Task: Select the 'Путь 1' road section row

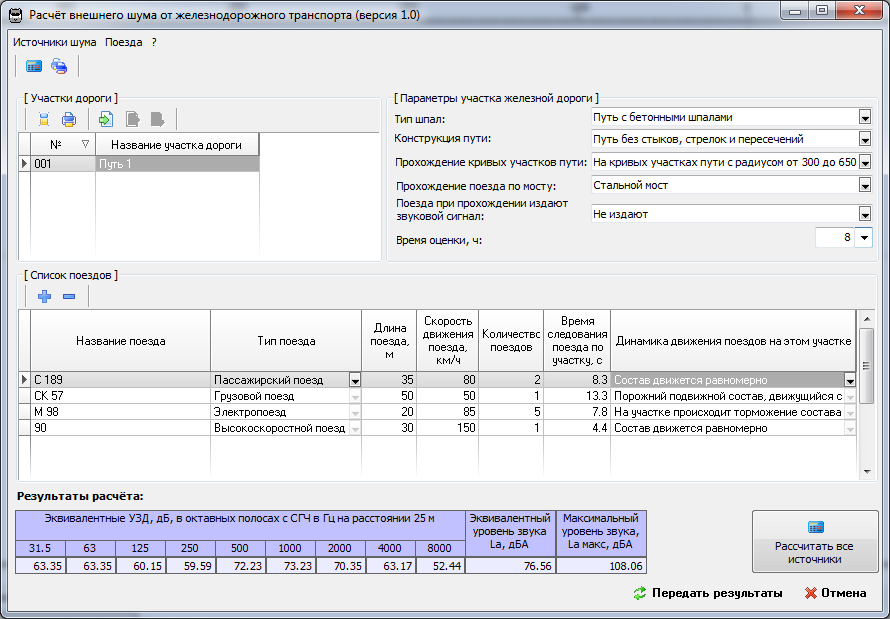Action: coord(176,163)
